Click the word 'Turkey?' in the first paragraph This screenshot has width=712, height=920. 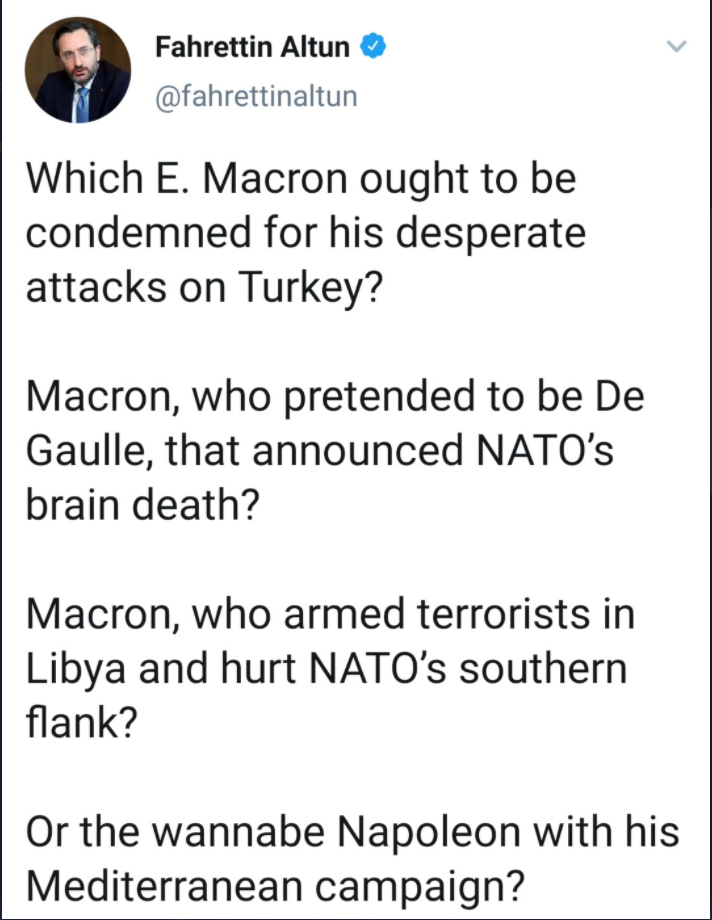tap(311, 289)
